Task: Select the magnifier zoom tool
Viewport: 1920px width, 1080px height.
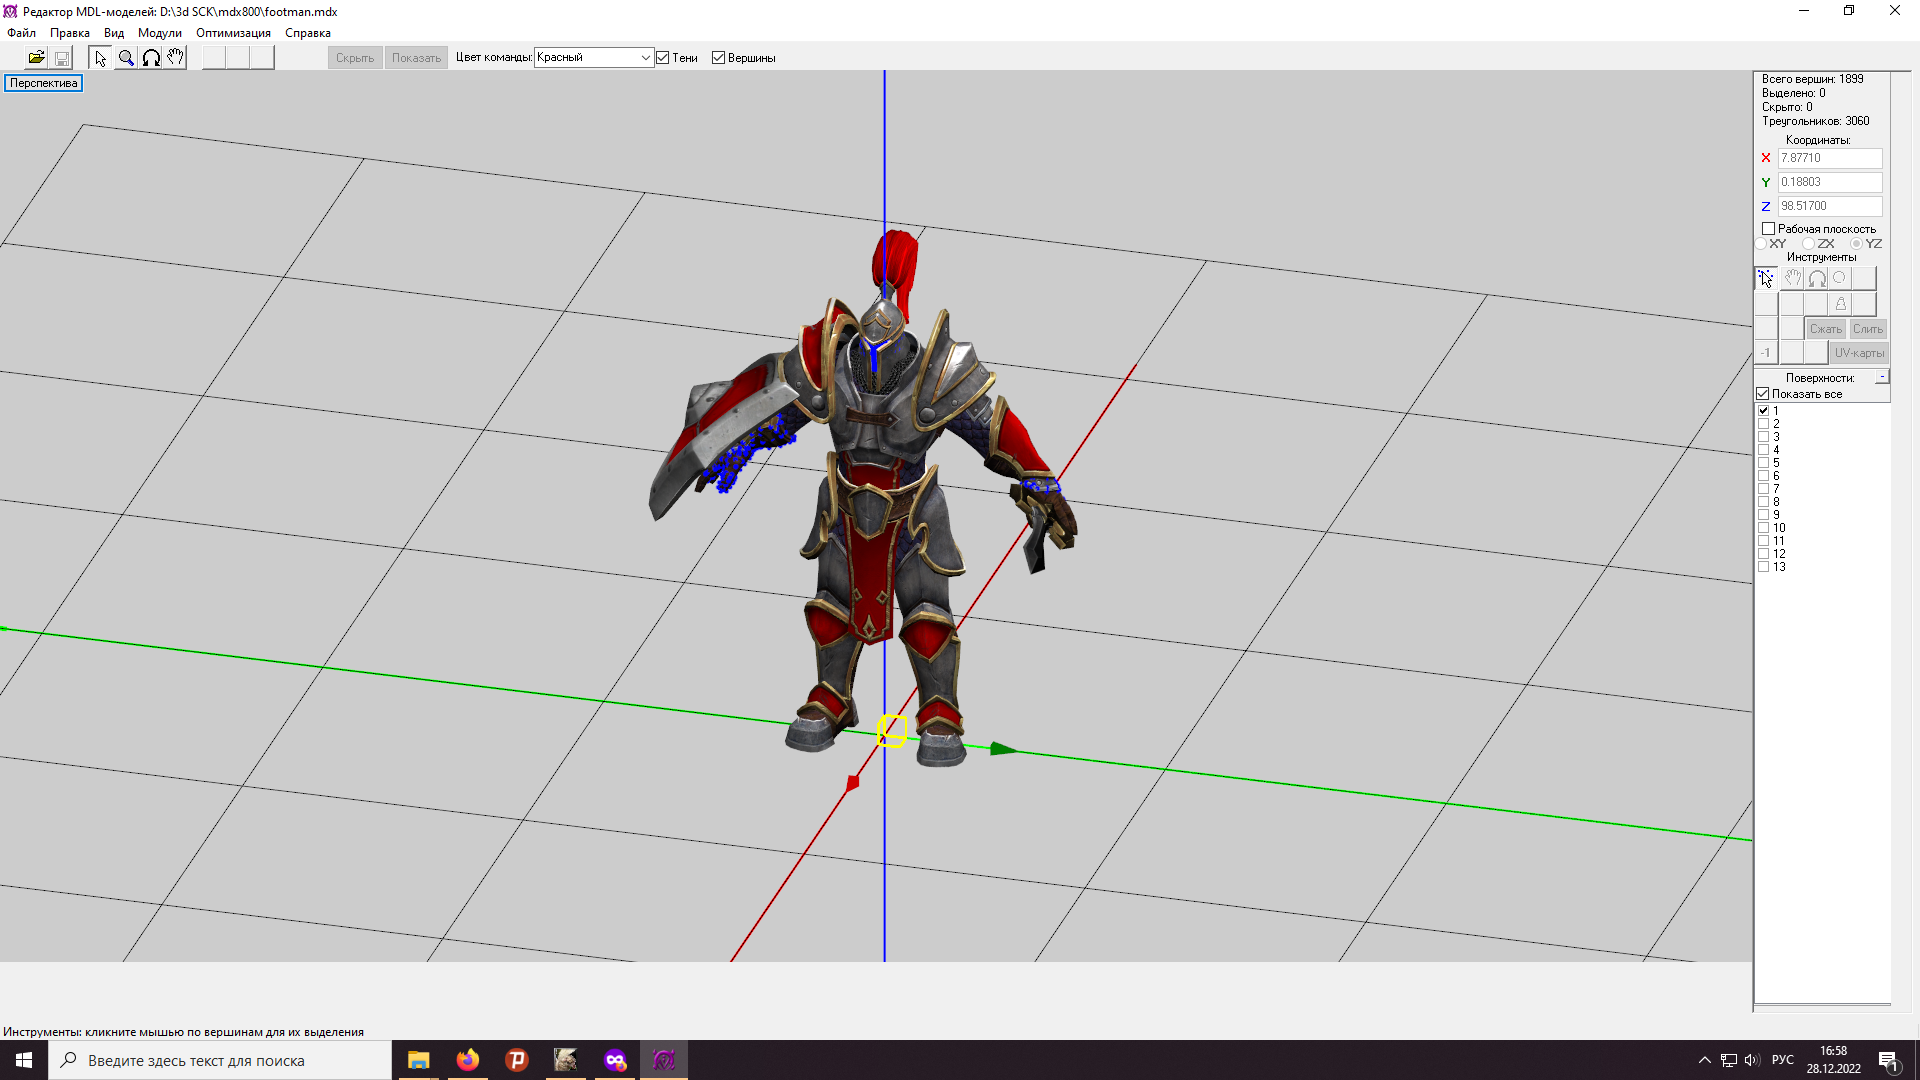Action: point(126,58)
